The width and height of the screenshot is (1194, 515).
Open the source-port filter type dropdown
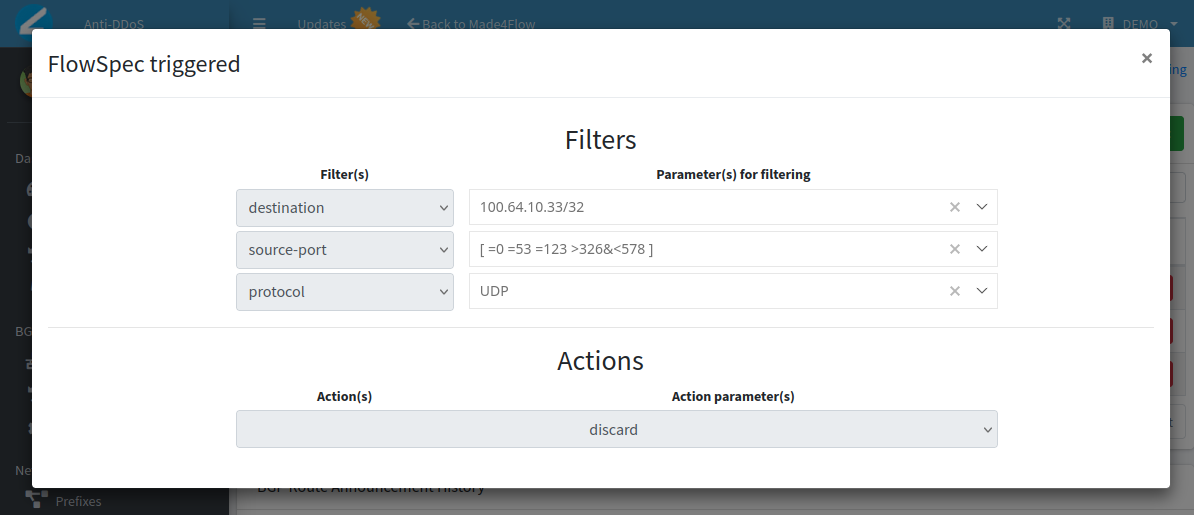344,250
